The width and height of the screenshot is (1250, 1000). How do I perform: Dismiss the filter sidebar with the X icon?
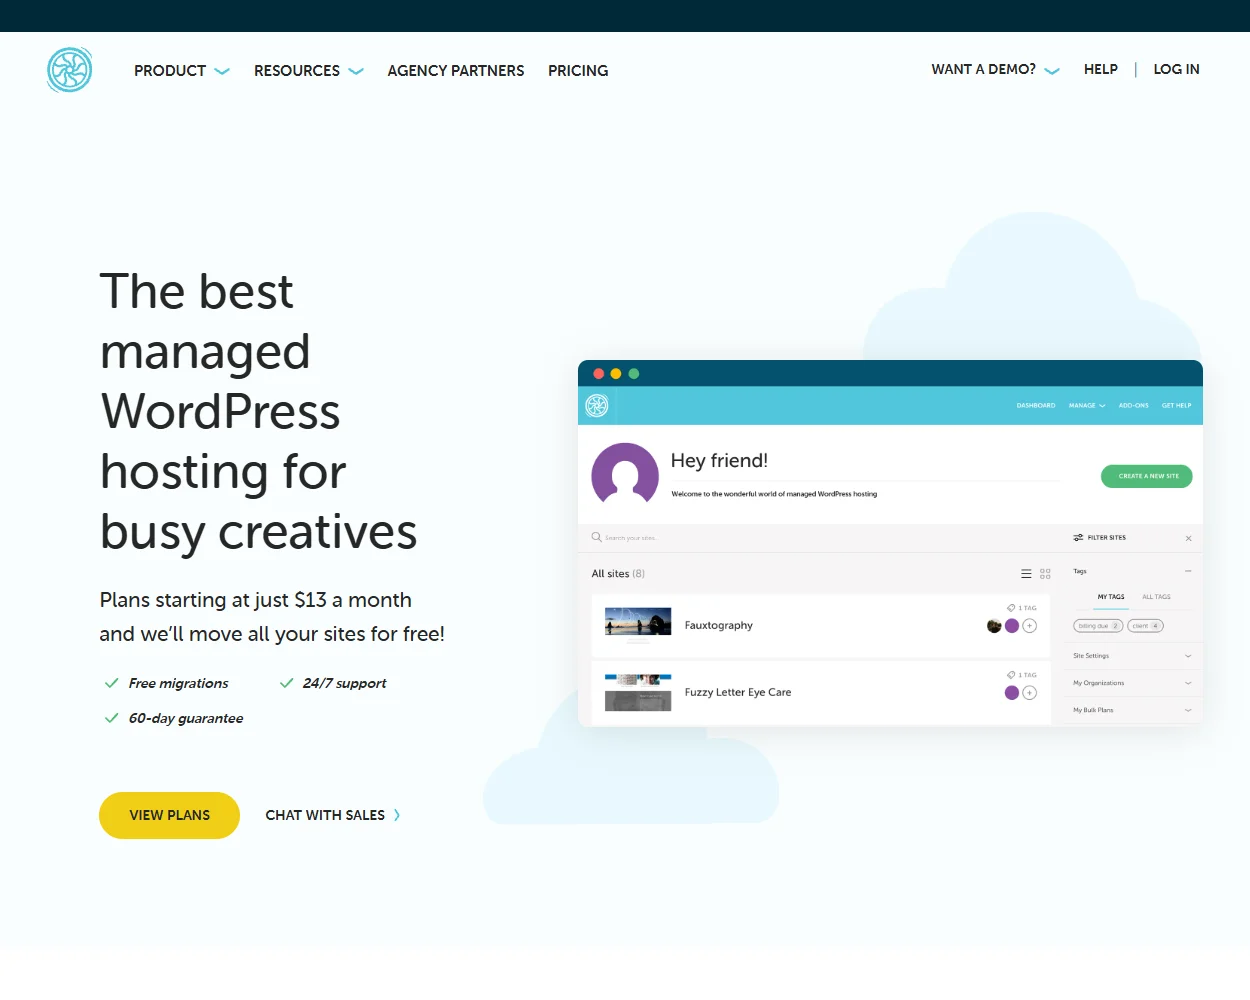click(x=1189, y=538)
